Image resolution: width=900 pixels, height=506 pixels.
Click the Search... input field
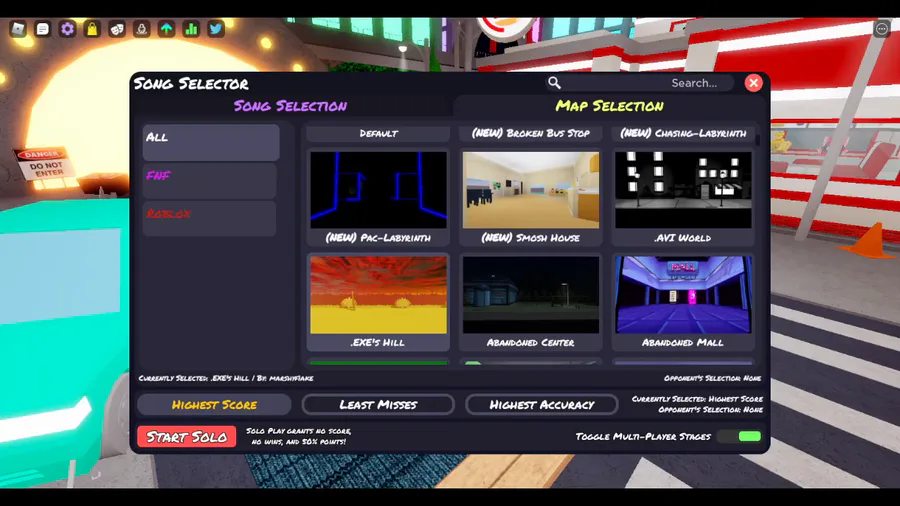click(x=649, y=83)
